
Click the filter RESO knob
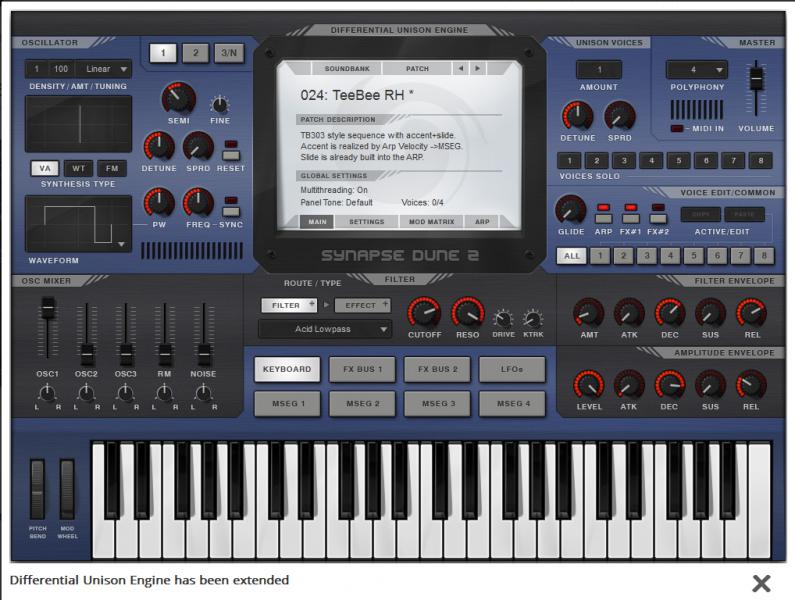coord(467,313)
